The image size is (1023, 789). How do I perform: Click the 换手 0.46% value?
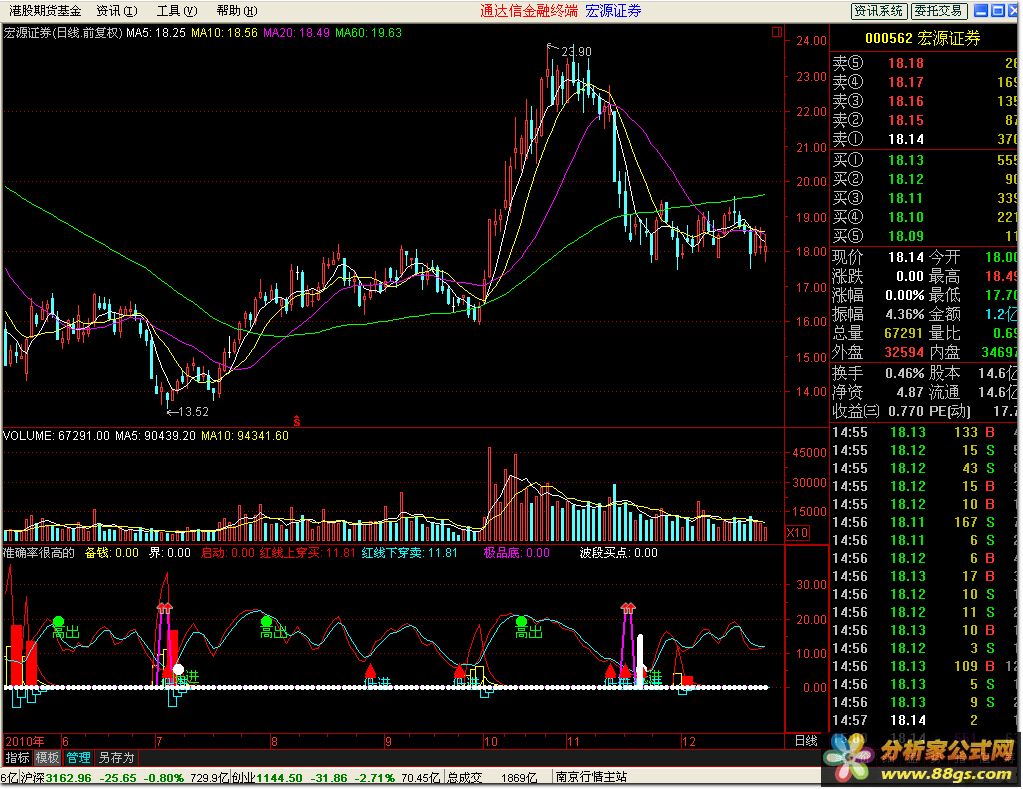coord(904,373)
